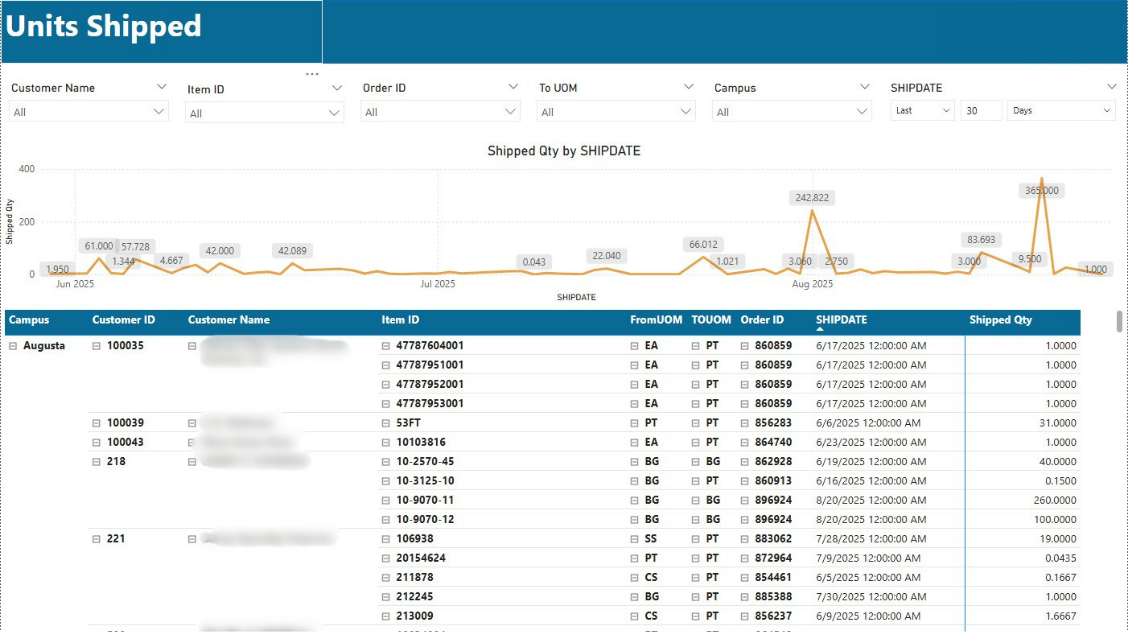Open the More options ellipsis above the slicers
This screenshot has height=632, width=1128.
tap(312, 72)
